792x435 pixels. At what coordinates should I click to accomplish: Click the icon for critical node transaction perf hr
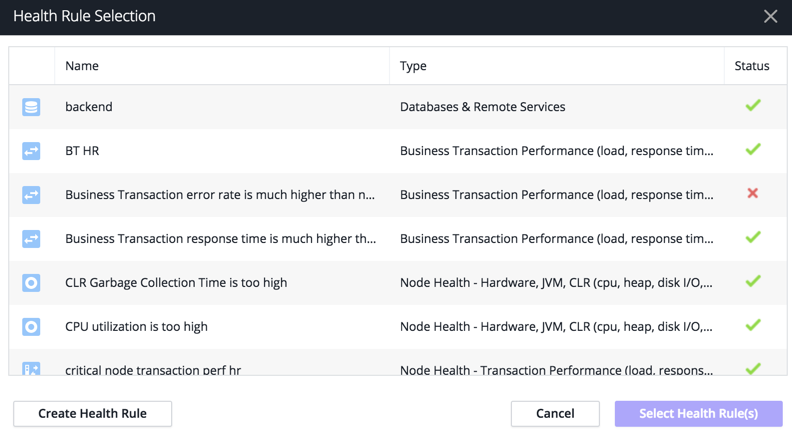coord(31,368)
